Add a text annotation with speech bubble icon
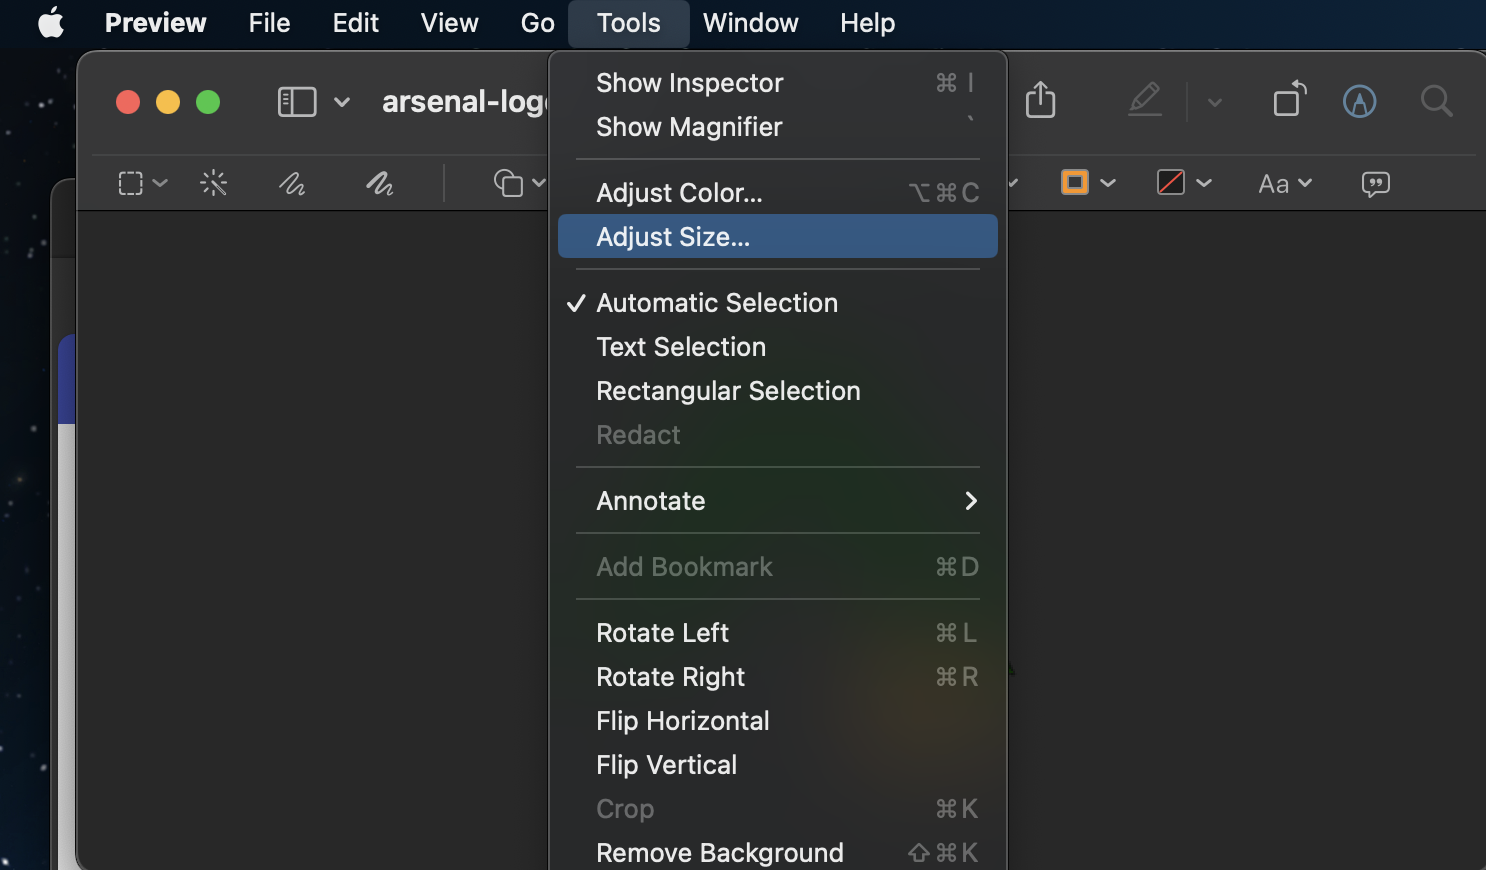Viewport: 1486px width, 870px height. pyautogui.click(x=1375, y=183)
